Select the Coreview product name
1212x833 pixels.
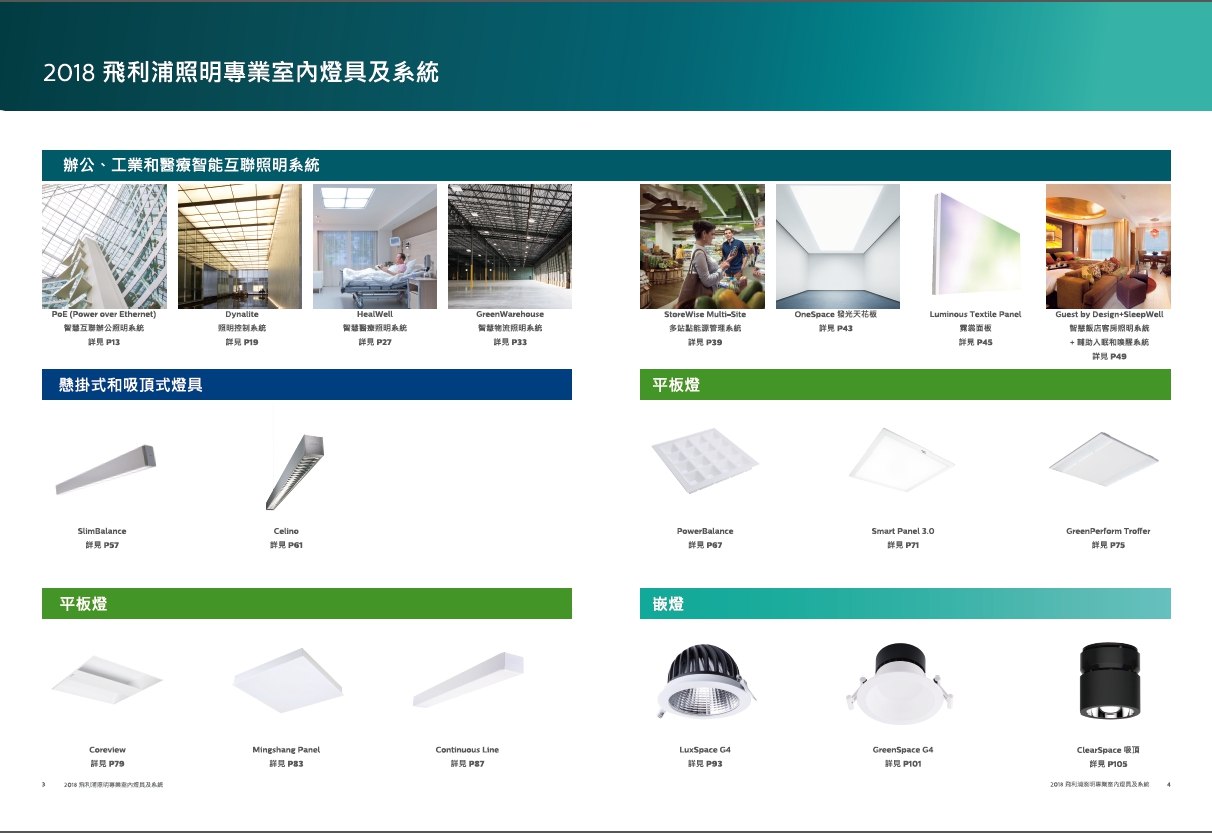coord(107,749)
